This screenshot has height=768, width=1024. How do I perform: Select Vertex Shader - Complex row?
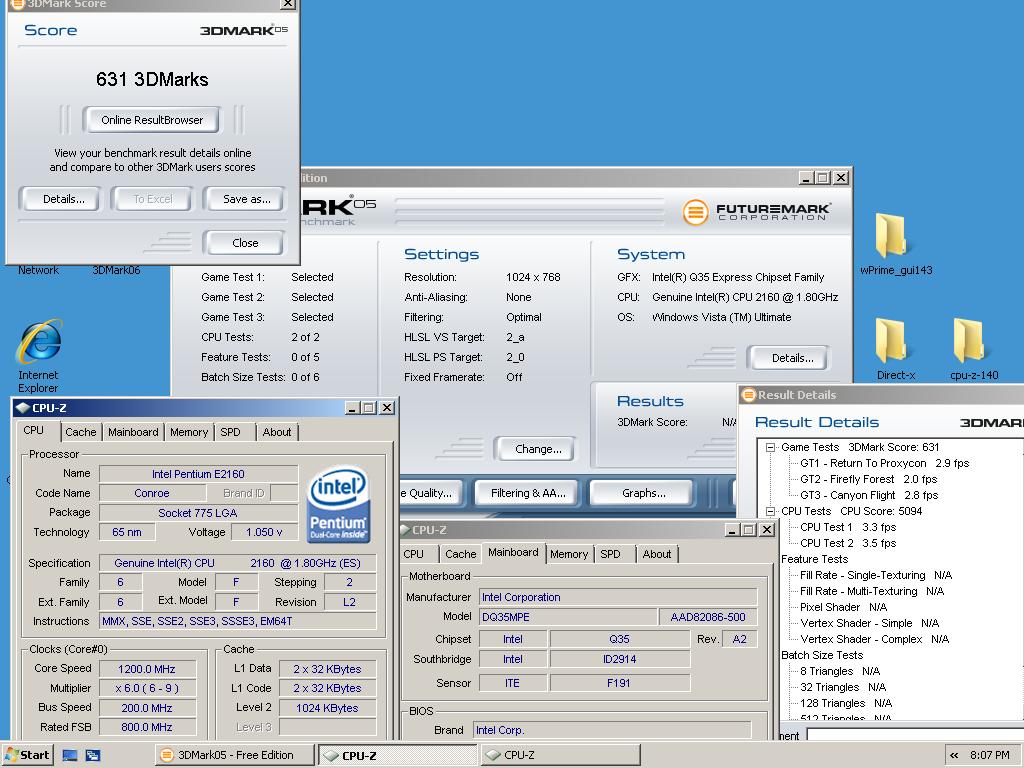click(874, 639)
